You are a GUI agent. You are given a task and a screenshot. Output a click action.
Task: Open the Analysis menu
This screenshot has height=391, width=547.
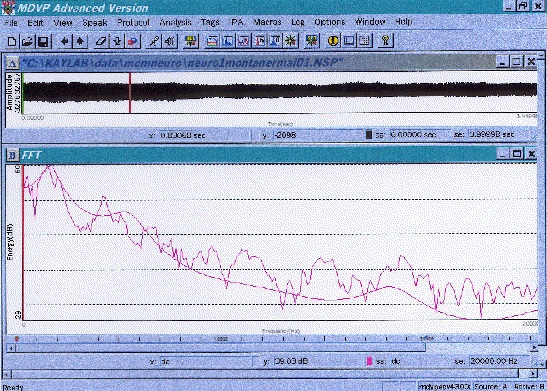click(175, 22)
